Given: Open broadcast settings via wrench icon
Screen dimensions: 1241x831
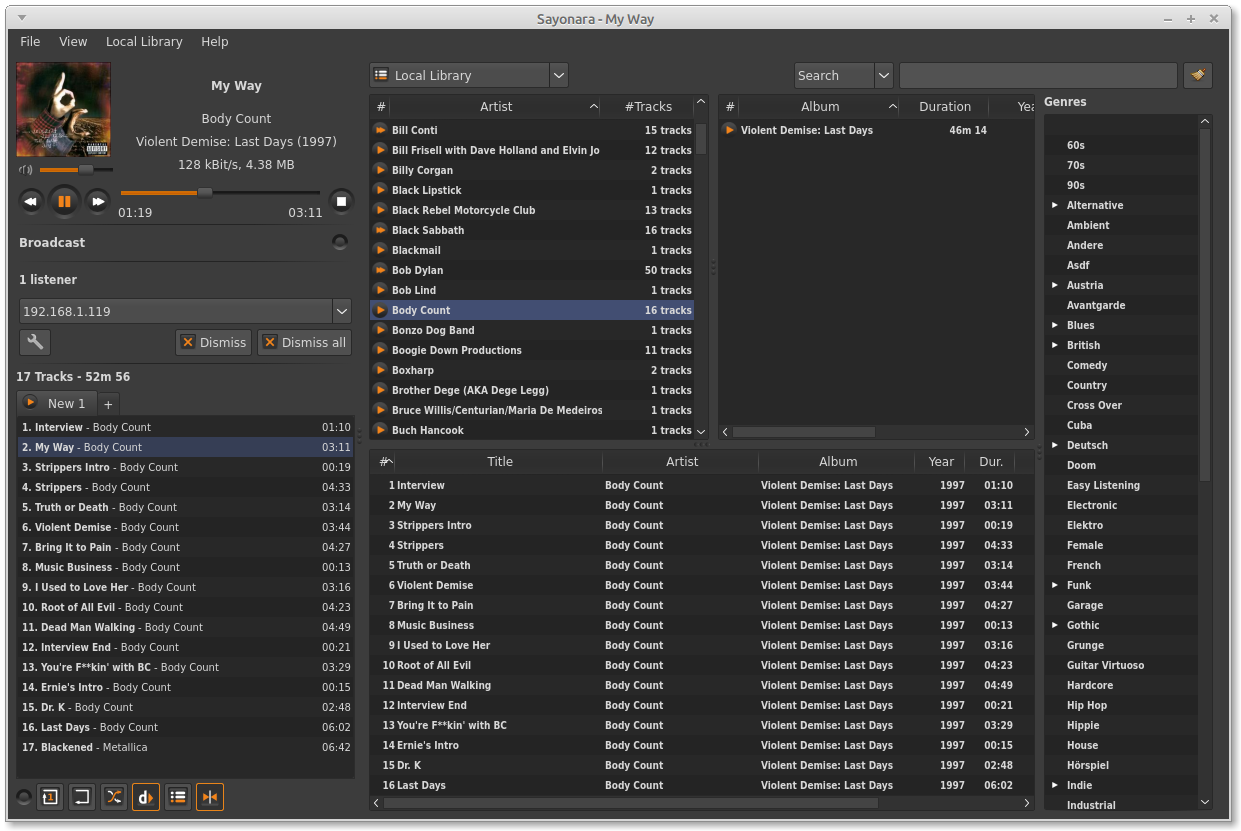Looking at the screenshot, I should tap(35, 342).
